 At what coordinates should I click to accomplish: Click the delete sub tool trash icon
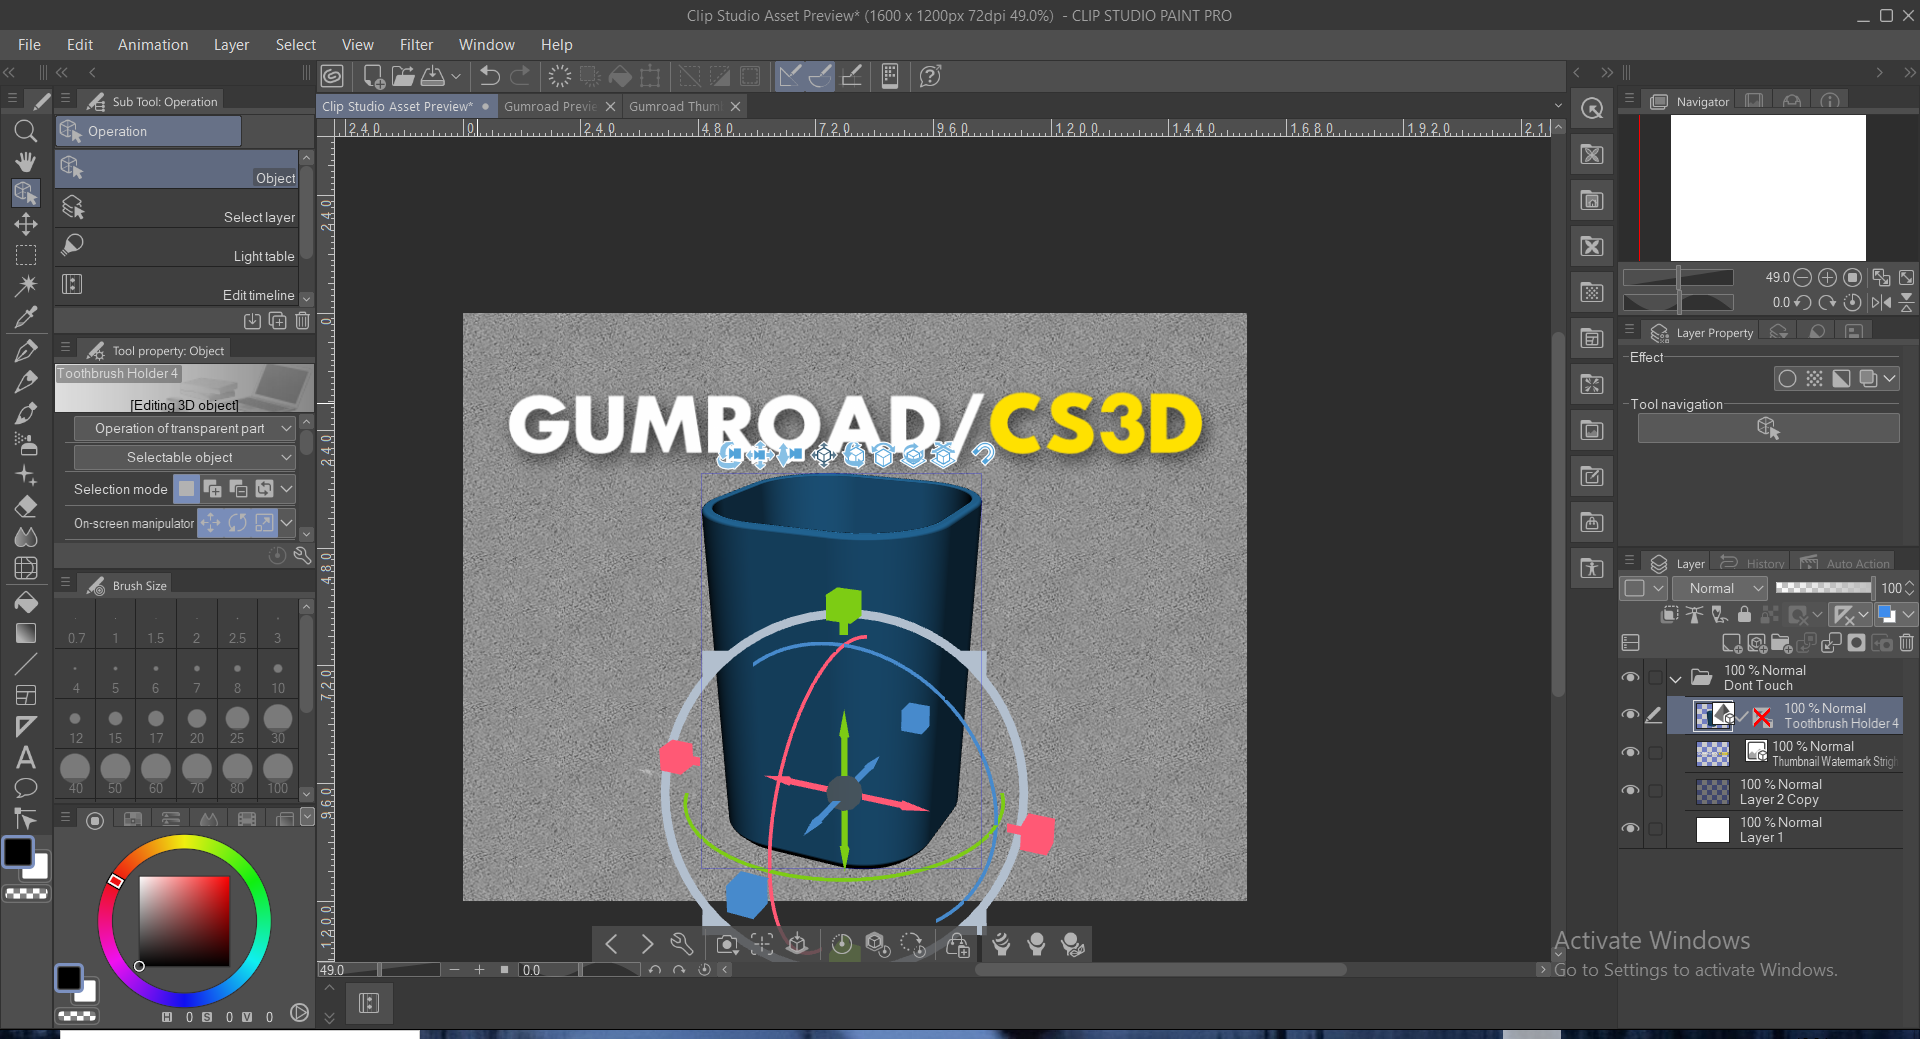(302, 321)
